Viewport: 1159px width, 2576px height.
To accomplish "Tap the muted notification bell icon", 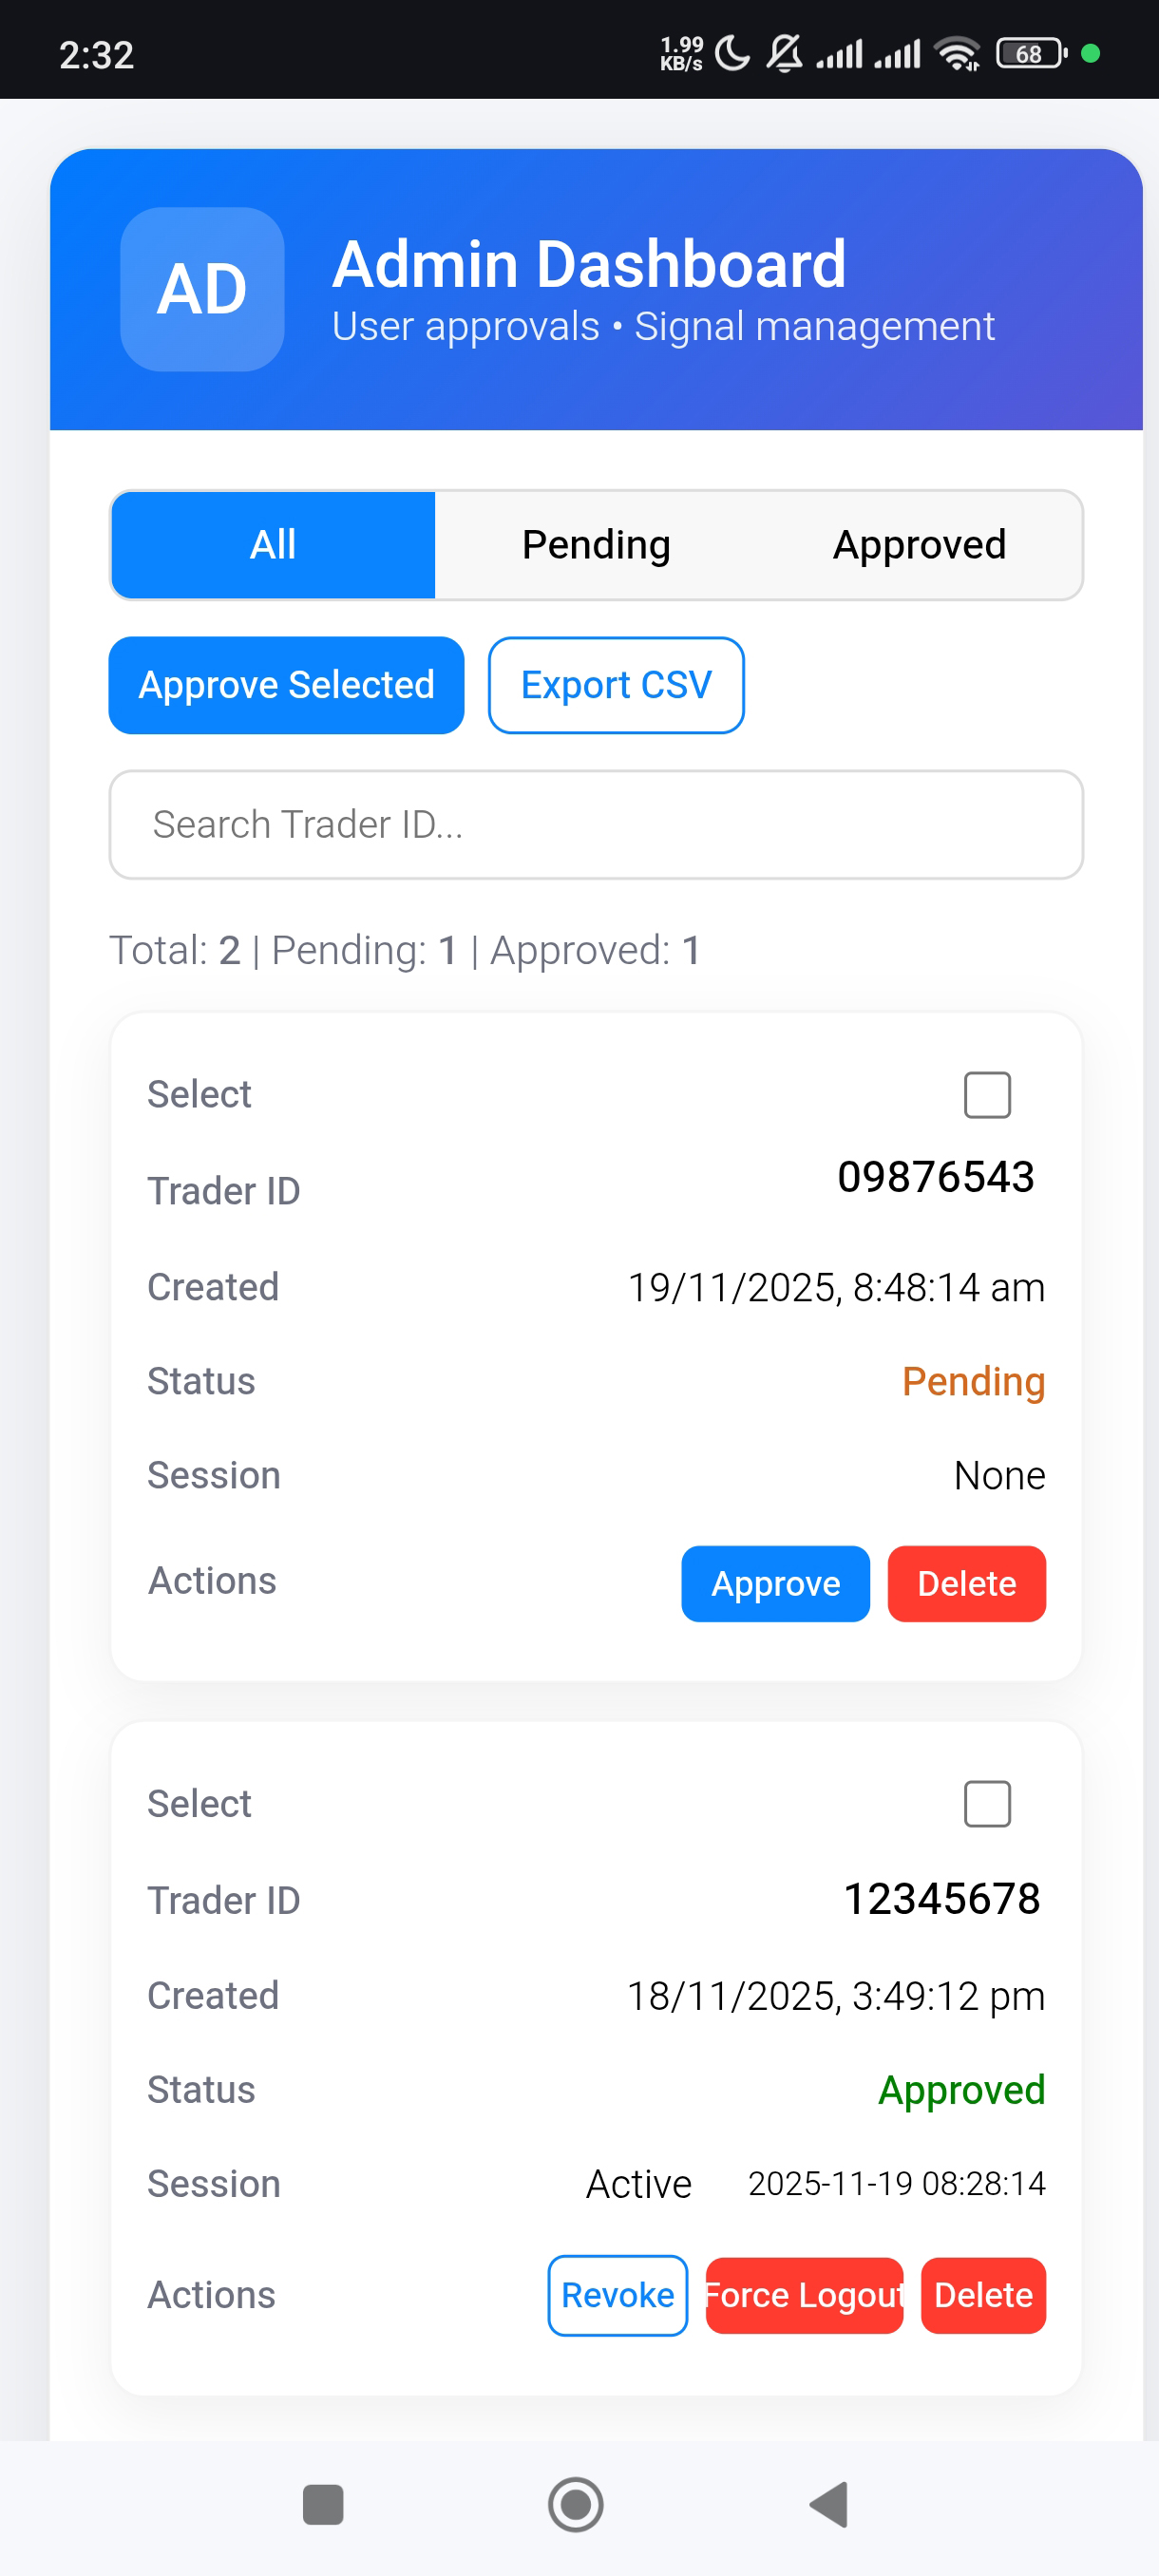I will click(785, 54).
